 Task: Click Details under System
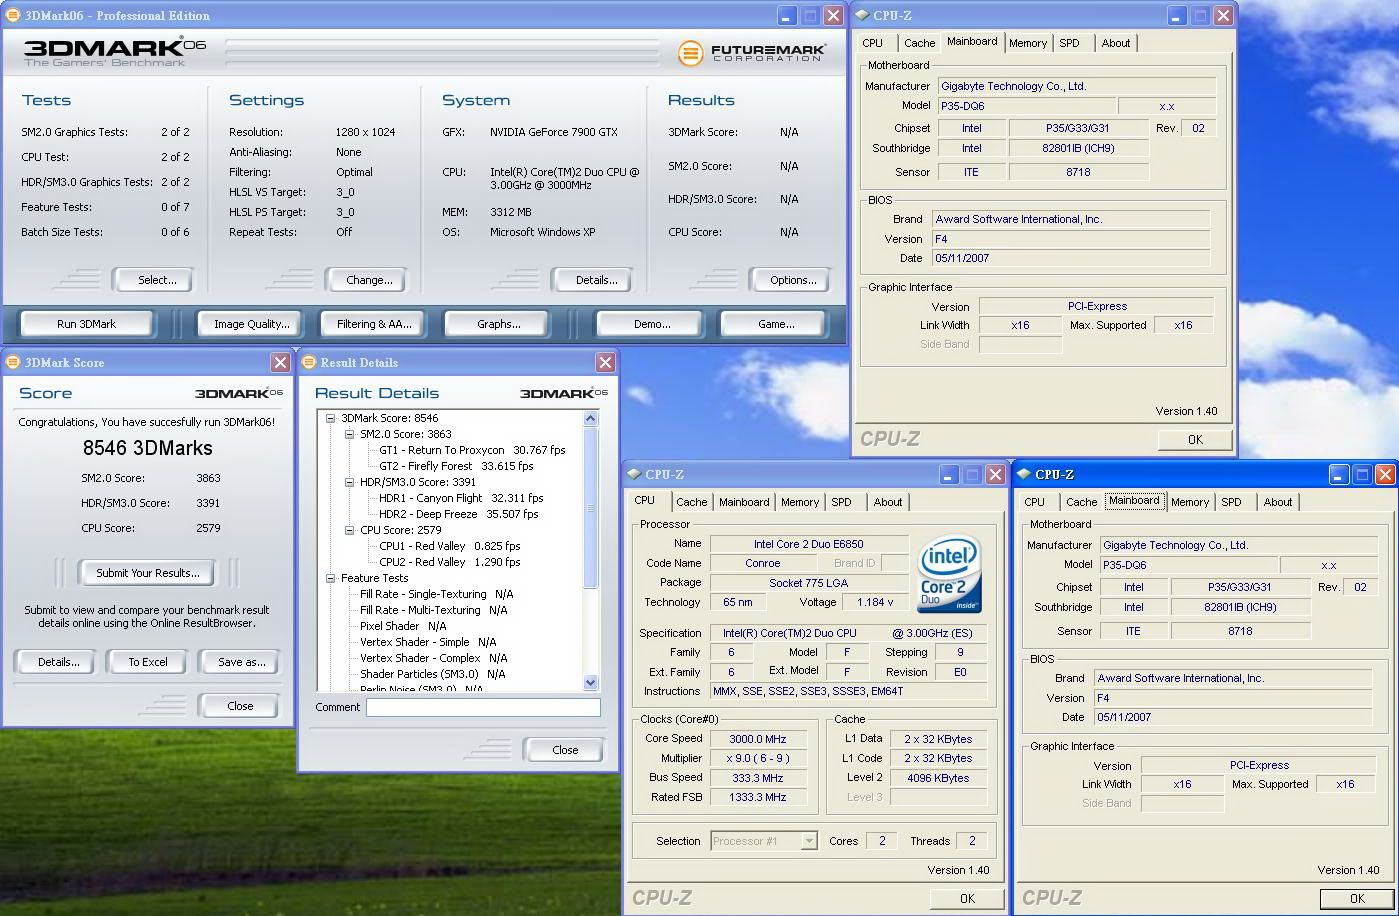point(592,280)
